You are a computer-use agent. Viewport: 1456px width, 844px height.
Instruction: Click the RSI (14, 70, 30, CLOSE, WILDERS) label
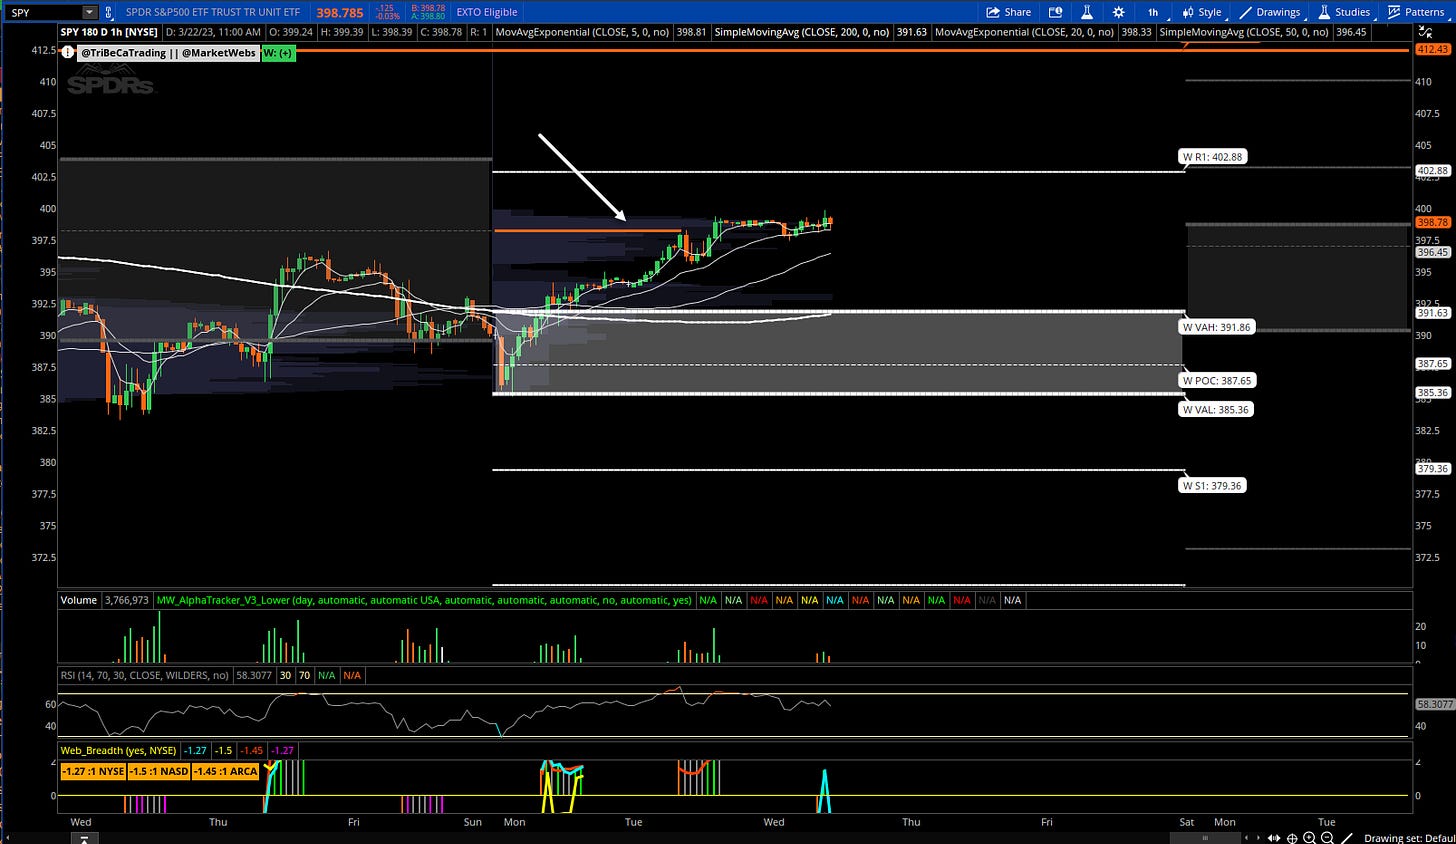[145, 675]
